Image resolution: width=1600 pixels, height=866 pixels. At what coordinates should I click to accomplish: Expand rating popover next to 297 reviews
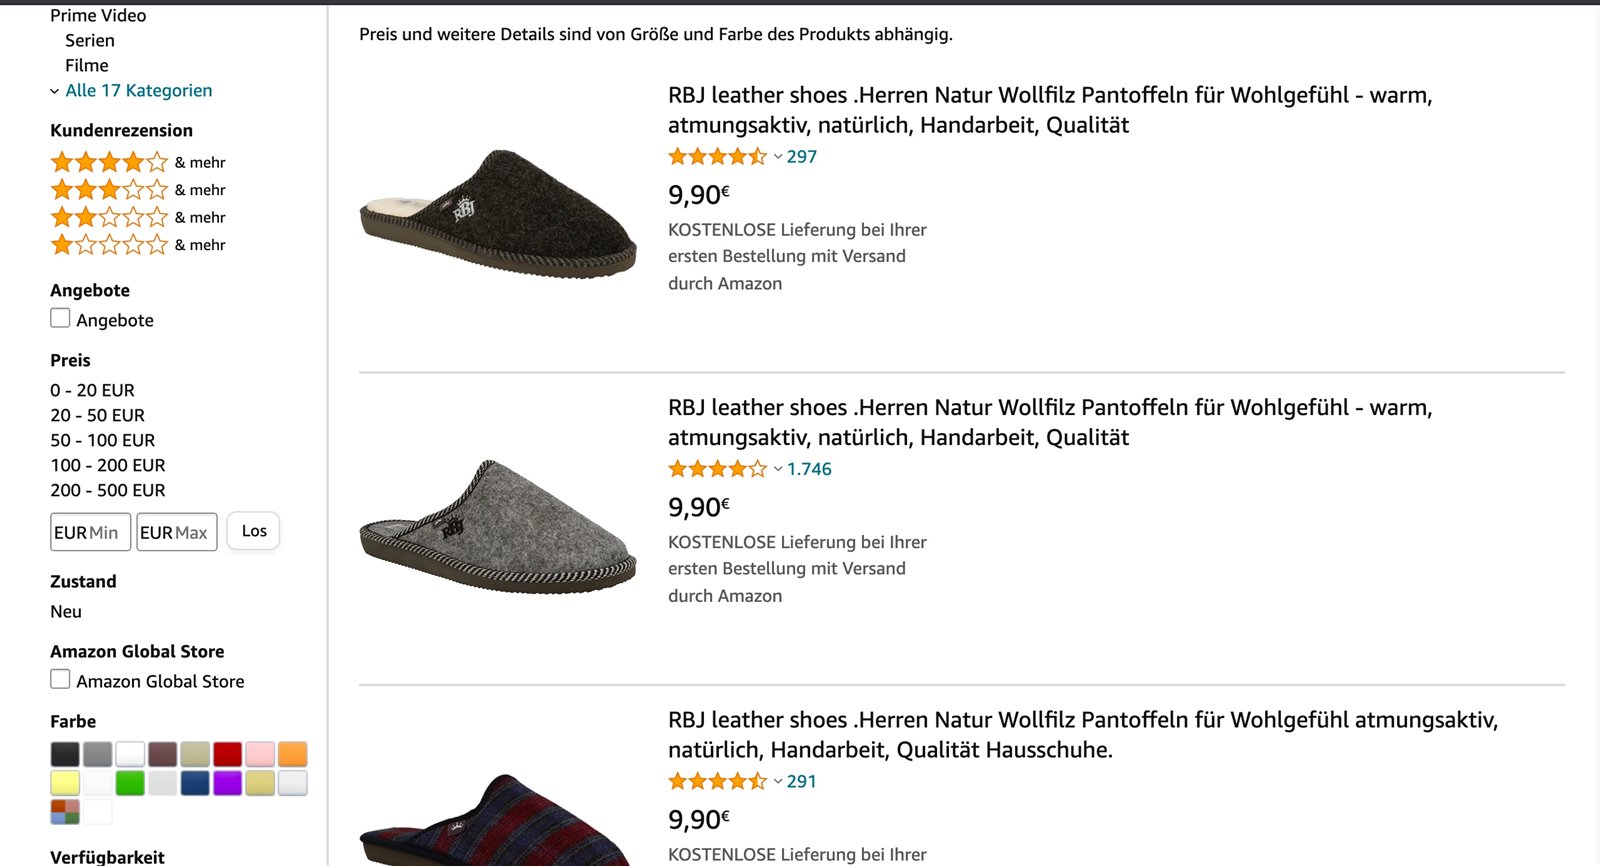point(778,157)
